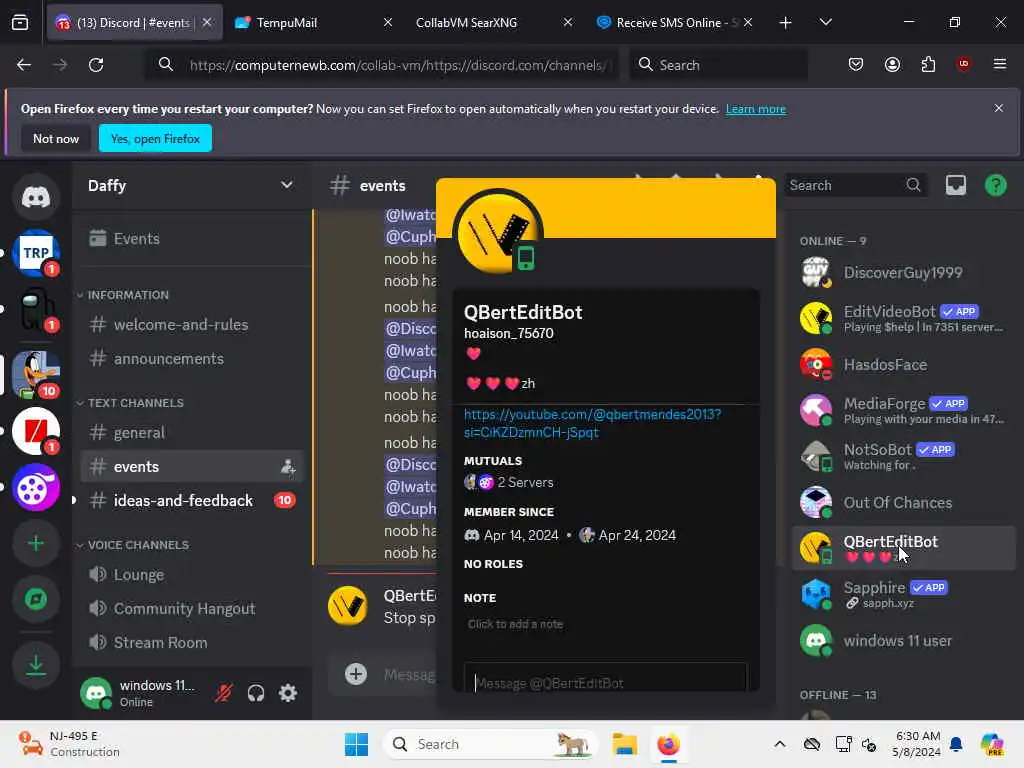This screenshot has height=768, width=1024.
Task: Switch to Receive SMS Online tab
Action: [x=675, y=22]
